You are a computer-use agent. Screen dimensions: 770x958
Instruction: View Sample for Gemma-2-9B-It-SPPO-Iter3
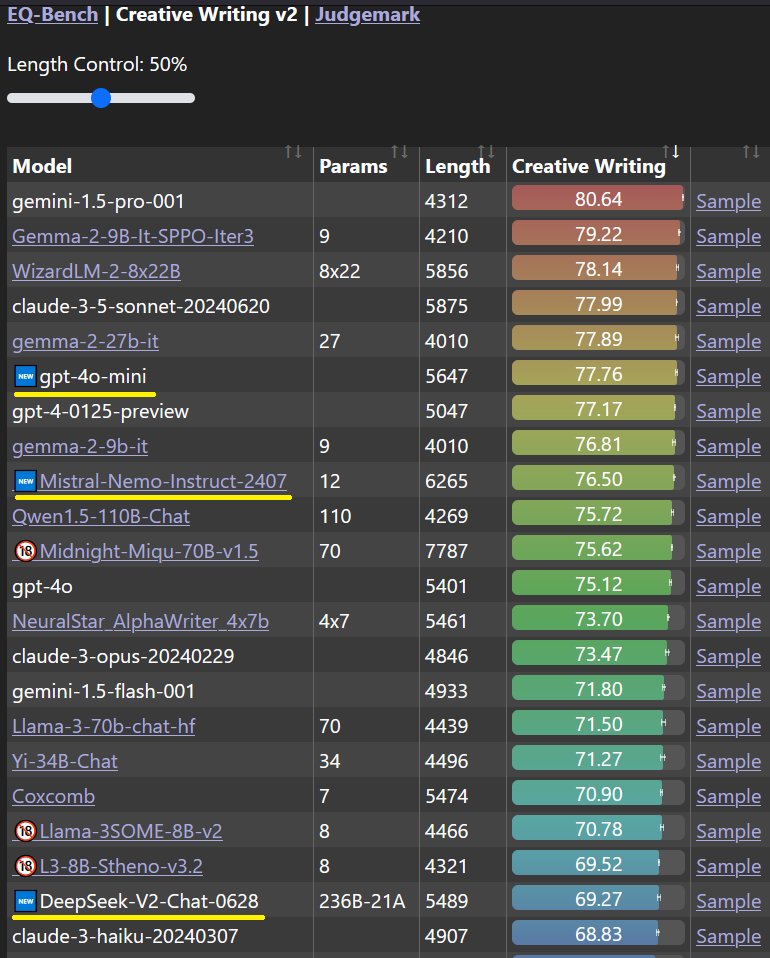[x=728, y=236]
